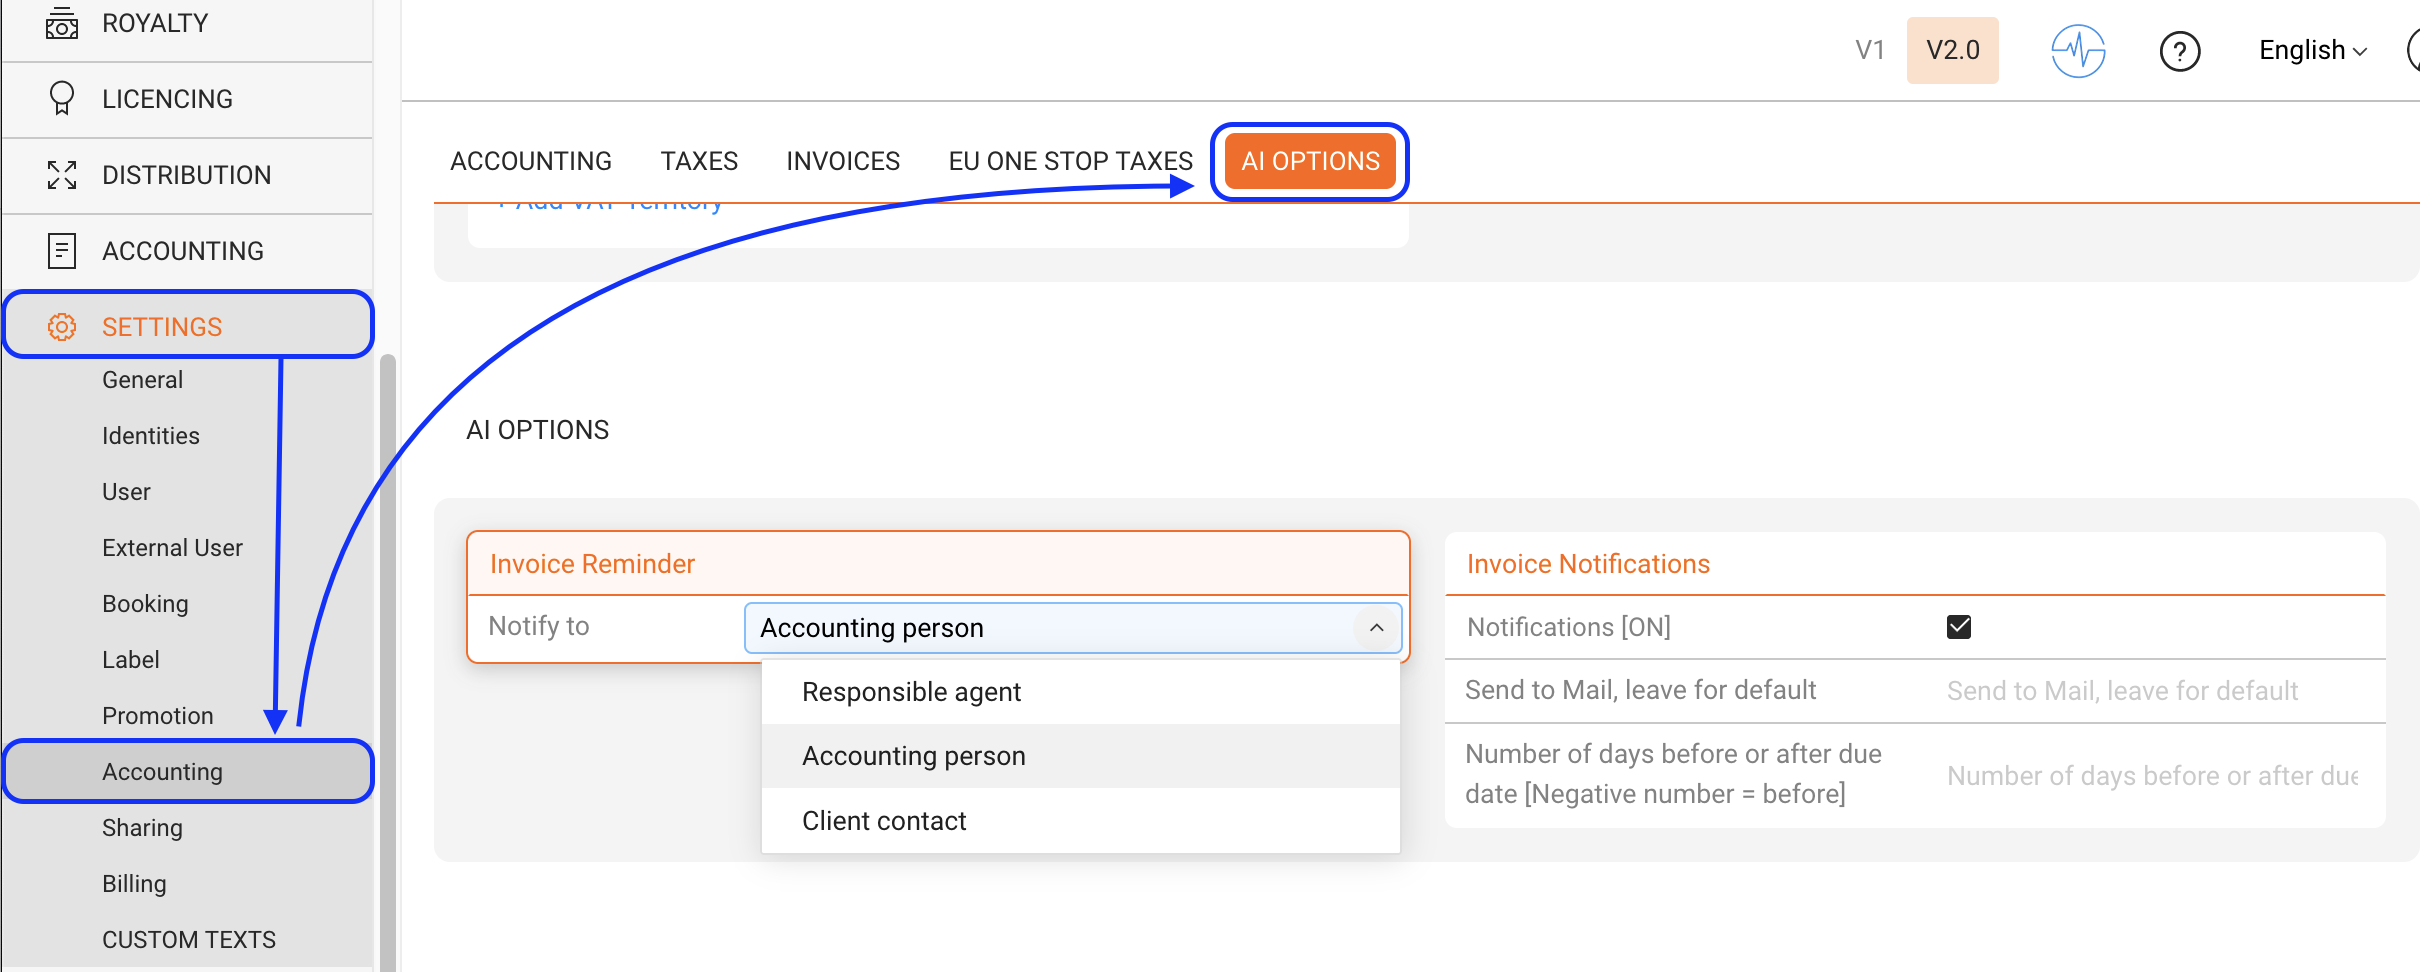
Task: Choose Accounting person option in list
Action: tap(1080, 756)
